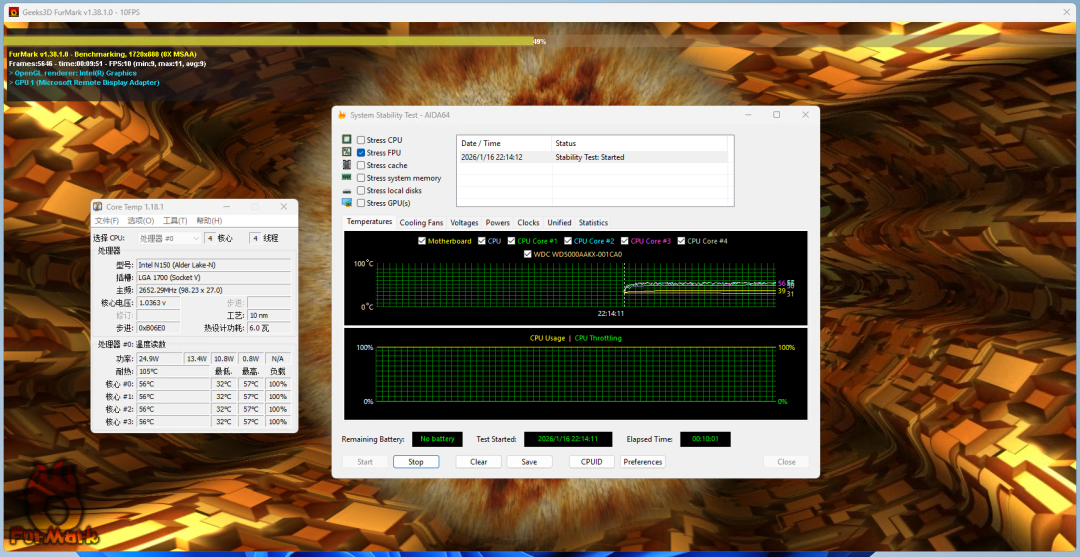This screenshot has width=1080, height=557.
Task: Enable the Stress CPU checkbox
Action: [x=361, y=140]
